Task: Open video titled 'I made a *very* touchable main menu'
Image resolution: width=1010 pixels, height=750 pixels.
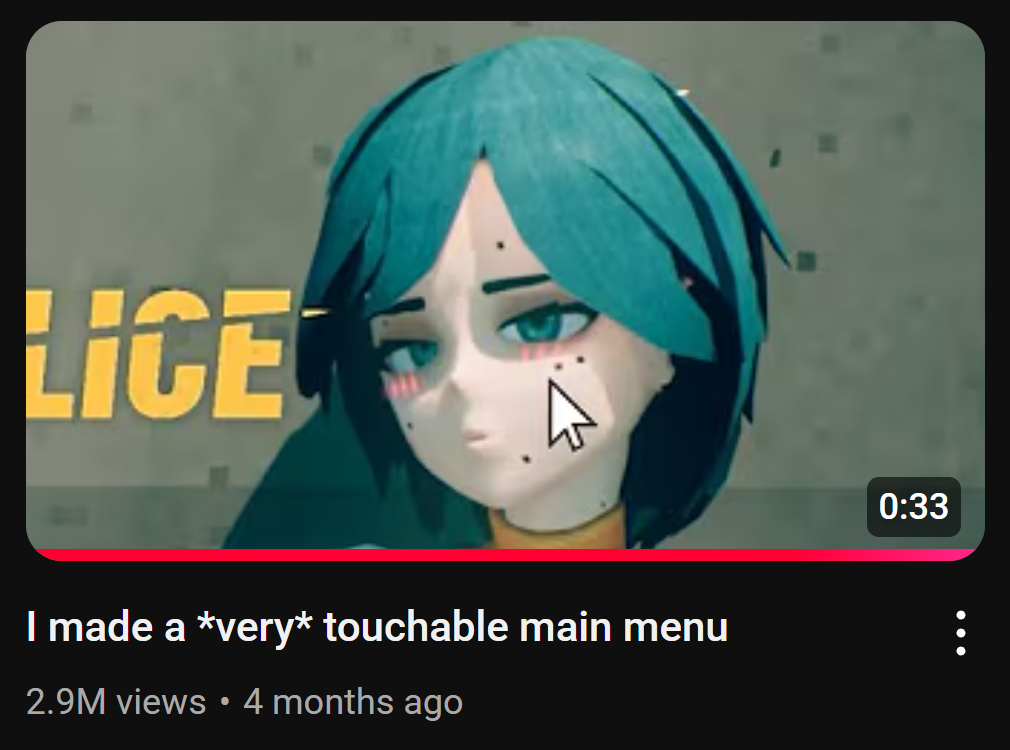Action: click(x=377, y=626)
